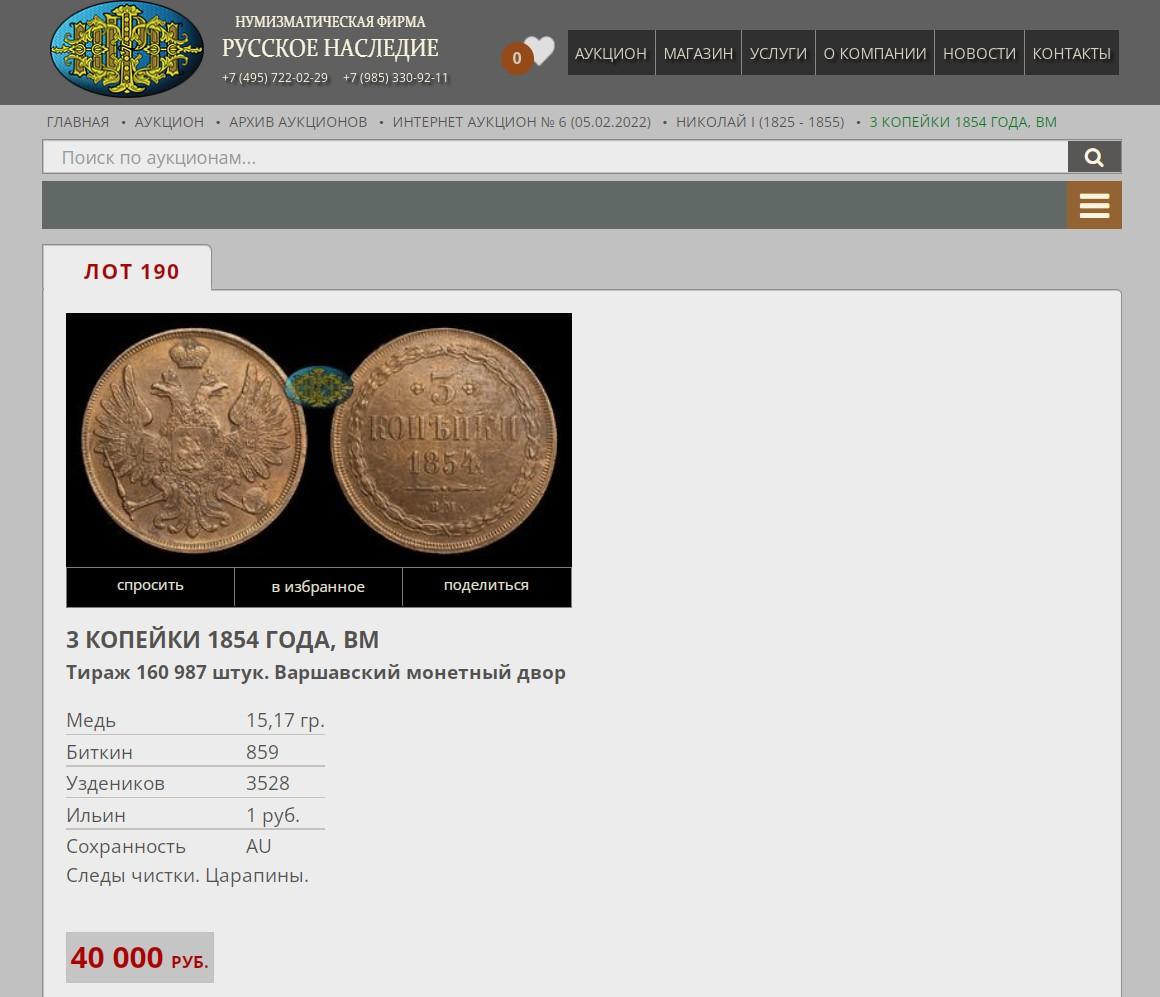Click inside the auction search field

tap(555, 157)
